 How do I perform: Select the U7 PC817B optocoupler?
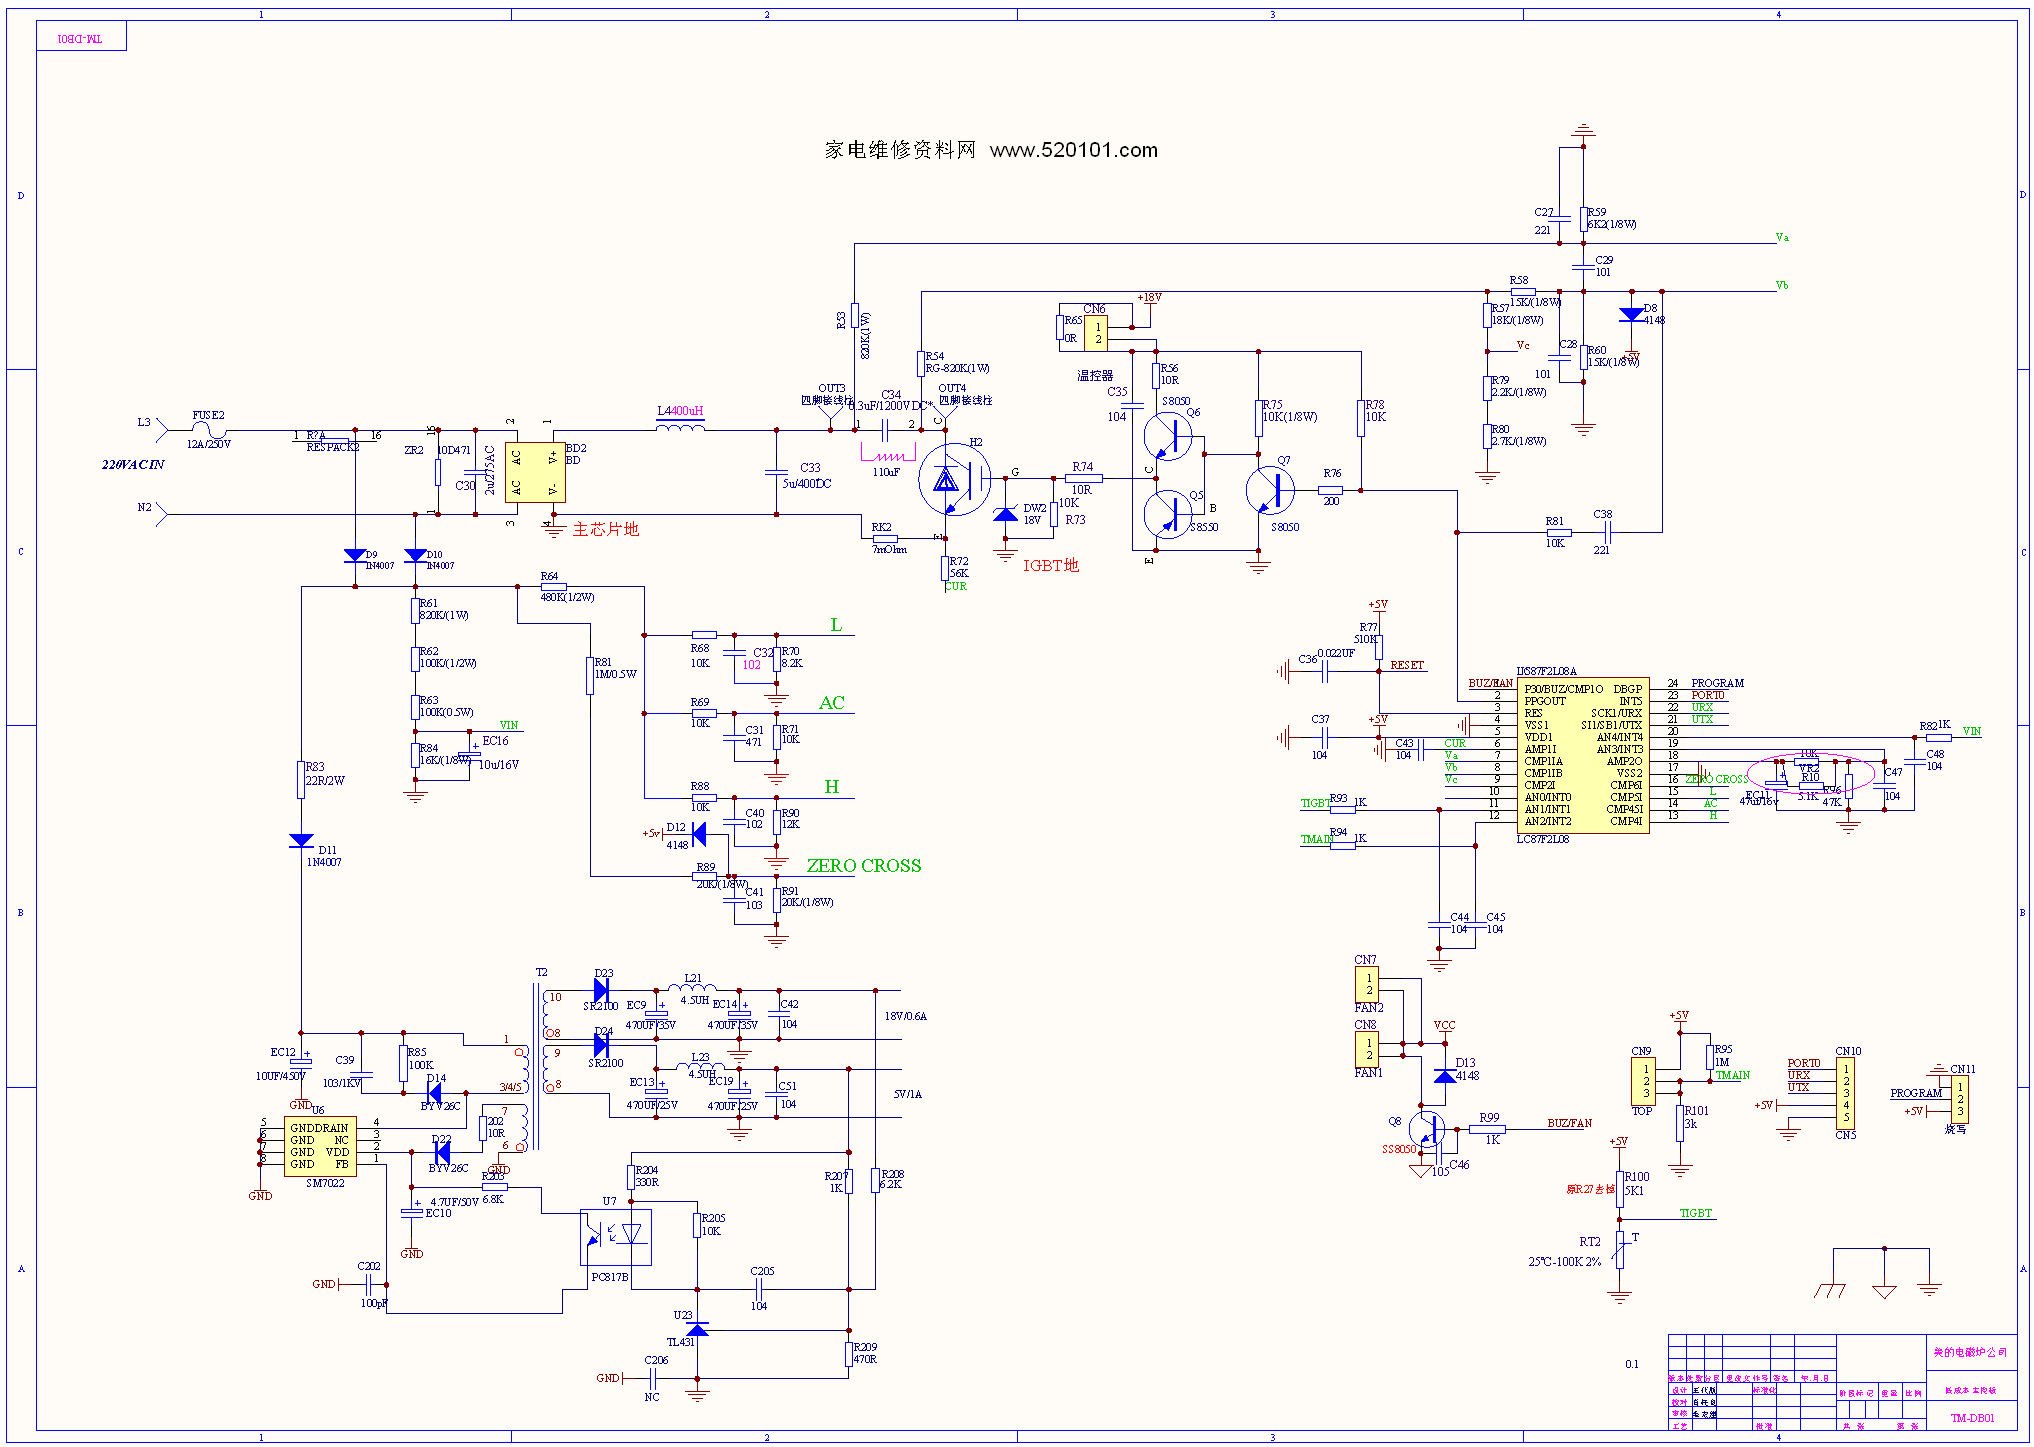point(616,1238)
